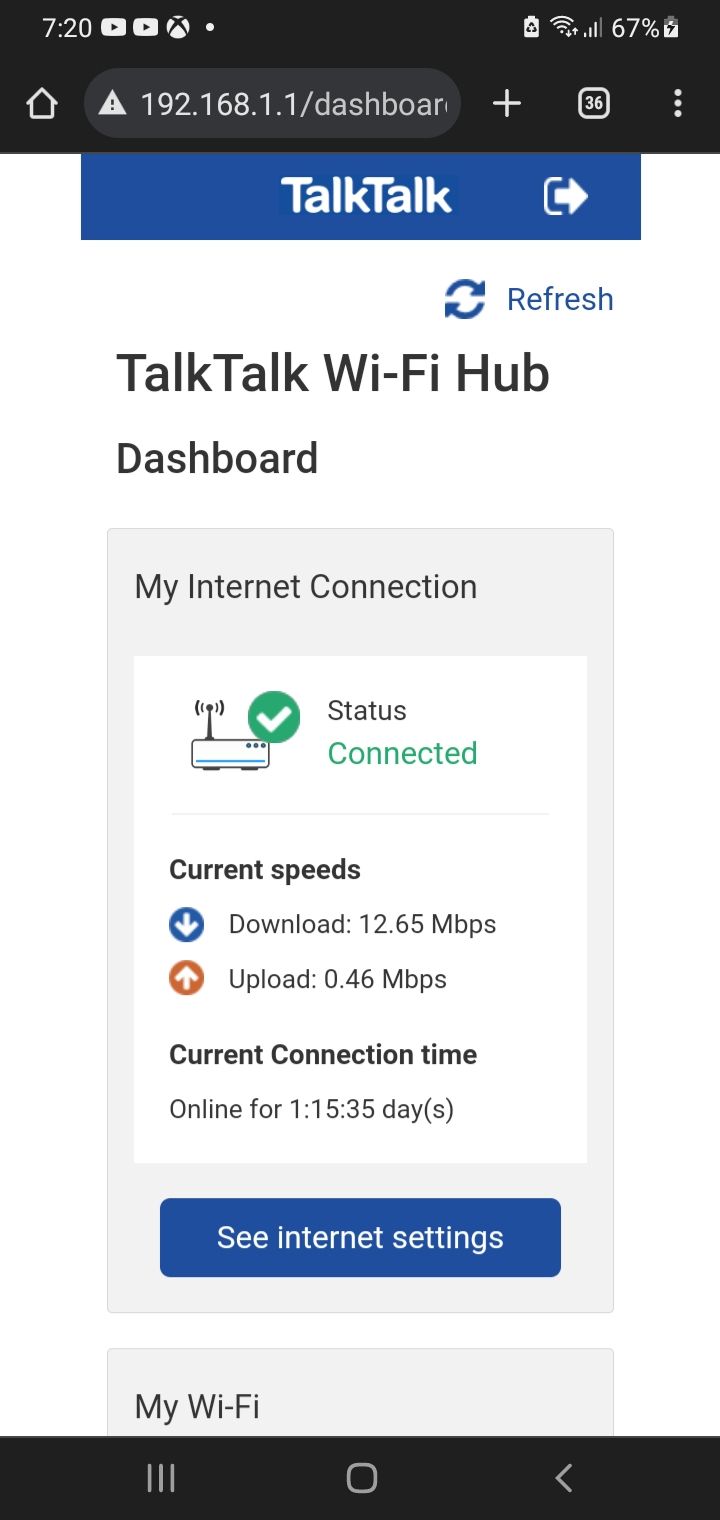Tap the not-secure warning triangle icon
This screenshot has width=720, height=1520.
[x=113, y=103]
